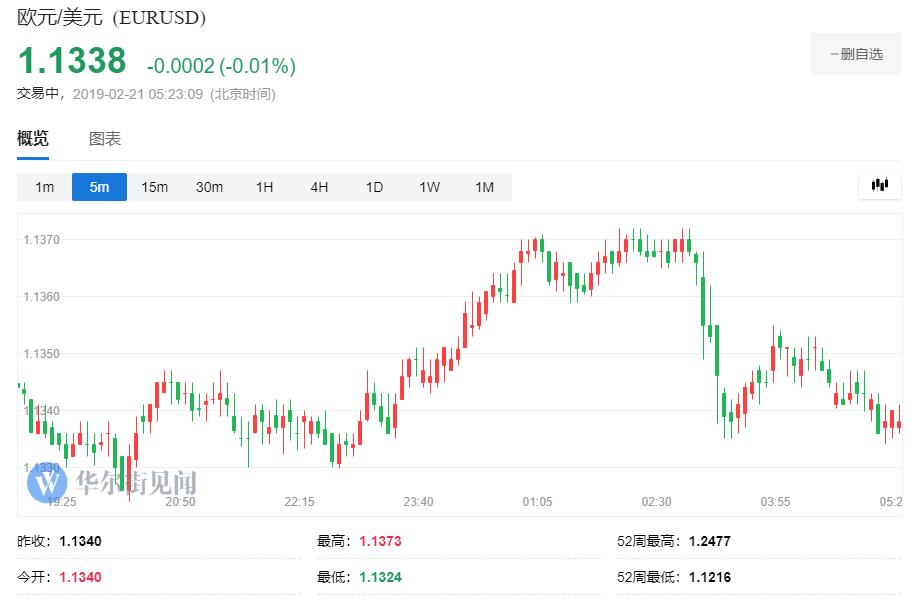
Task: Remove EURUSD via 删自选 button
Action: 856,54
